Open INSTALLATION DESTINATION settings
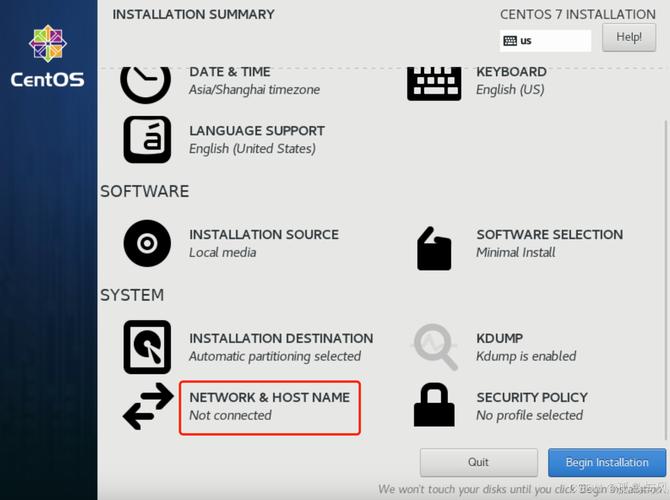The height and width of the screenshot is (500, 670). (281, 338)
